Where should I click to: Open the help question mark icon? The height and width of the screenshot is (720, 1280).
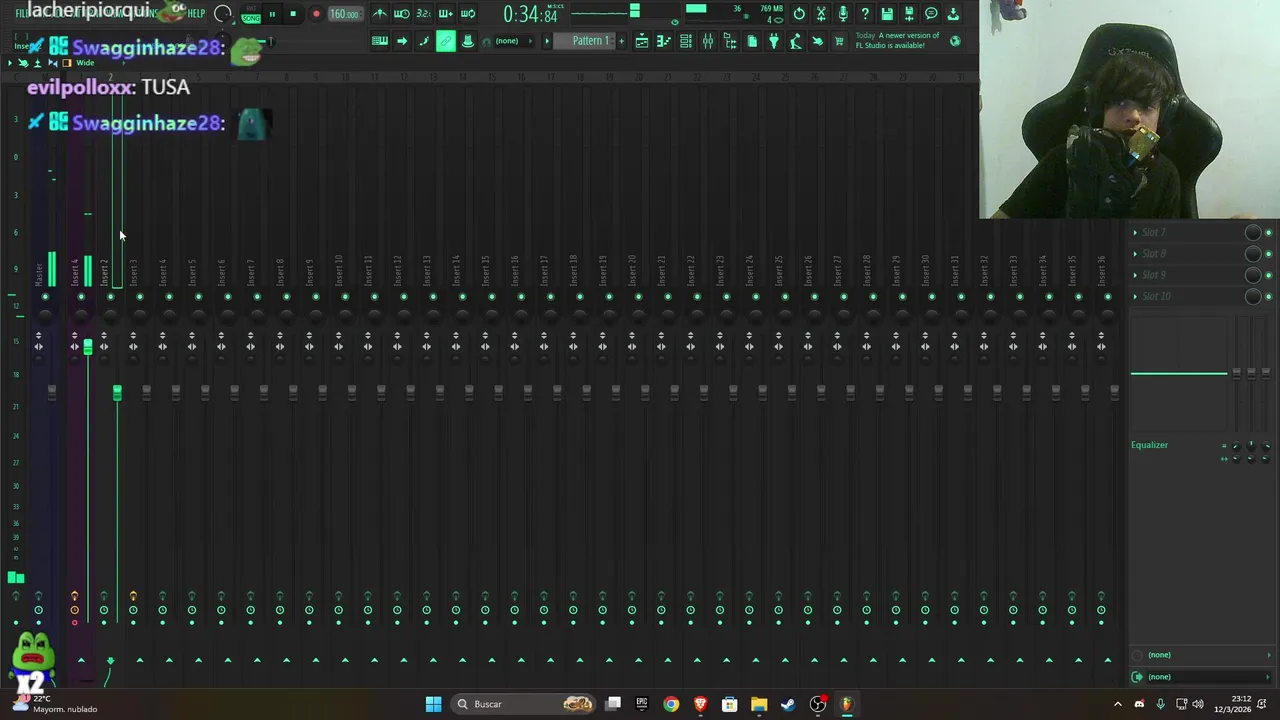[865, 14]
